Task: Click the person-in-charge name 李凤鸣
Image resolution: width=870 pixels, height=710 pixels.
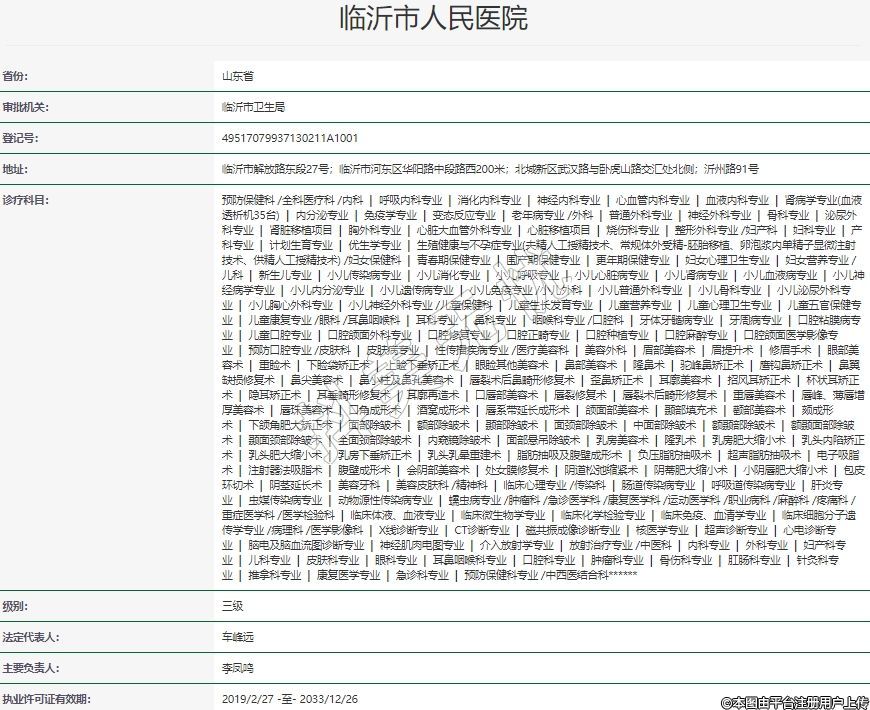Action: point(238,667)
